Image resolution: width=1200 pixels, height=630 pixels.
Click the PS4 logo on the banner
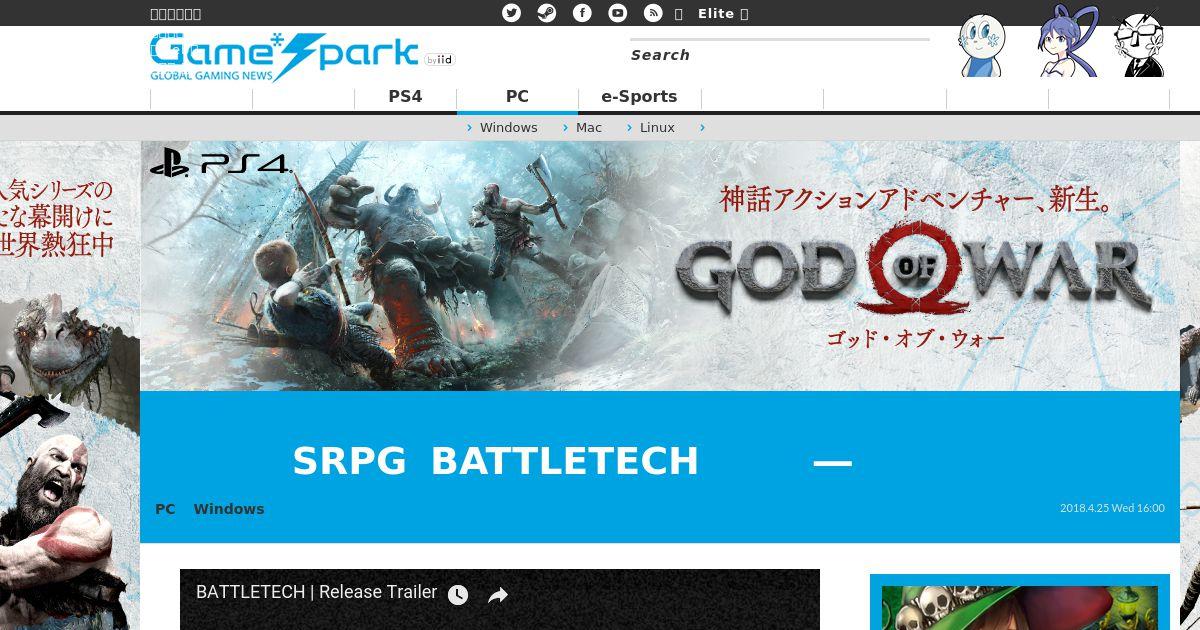pyautogui.click(x=220, y=163)
